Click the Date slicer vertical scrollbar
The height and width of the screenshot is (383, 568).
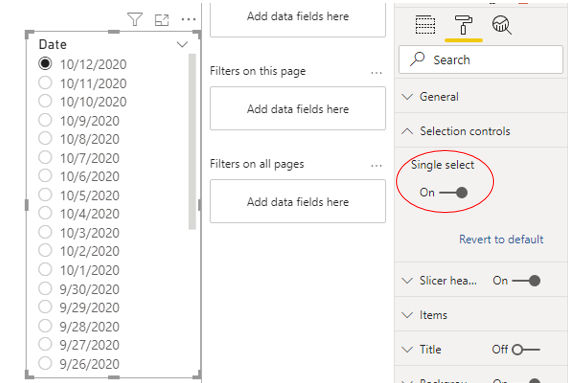click(x=192, y=141)
